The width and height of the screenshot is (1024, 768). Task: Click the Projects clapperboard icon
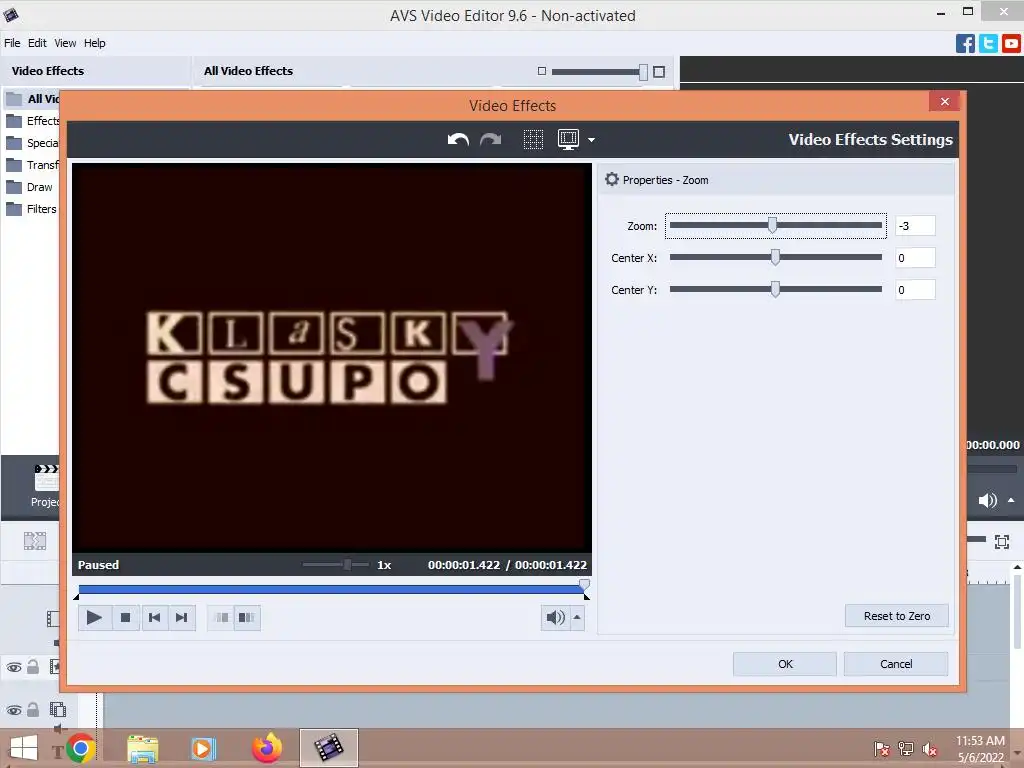46,478
